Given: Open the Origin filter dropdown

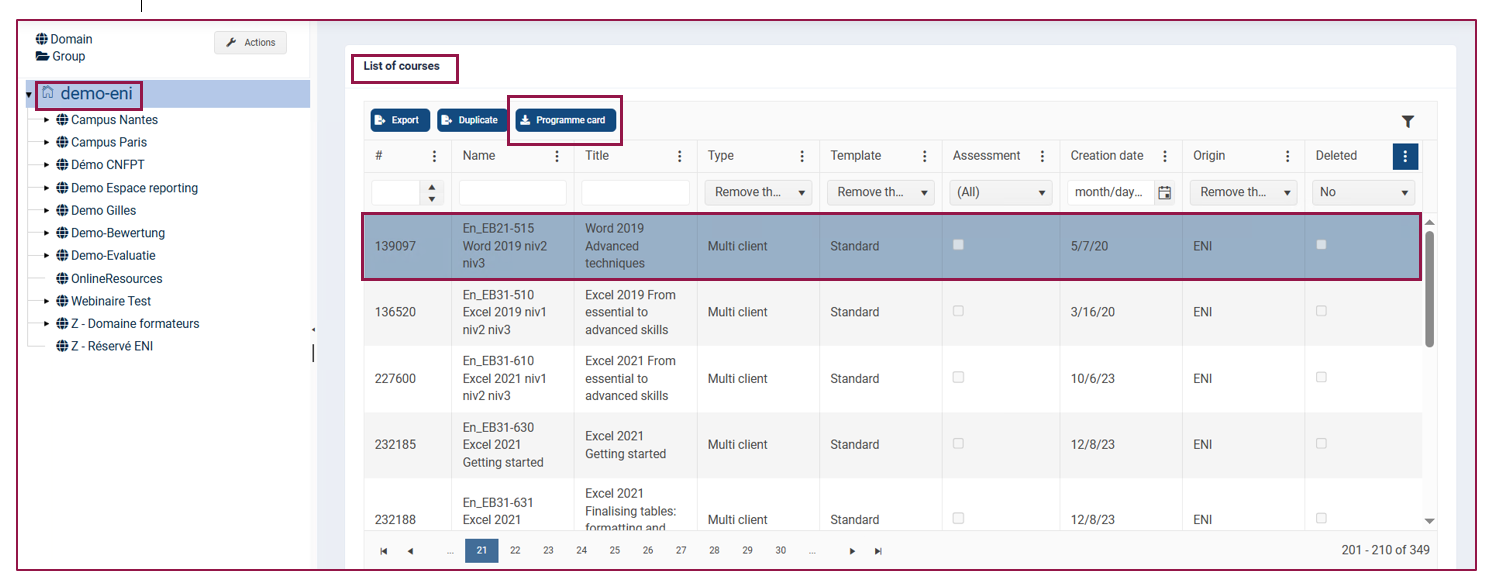Looking at the screenshot, I should coord(1243,192).
